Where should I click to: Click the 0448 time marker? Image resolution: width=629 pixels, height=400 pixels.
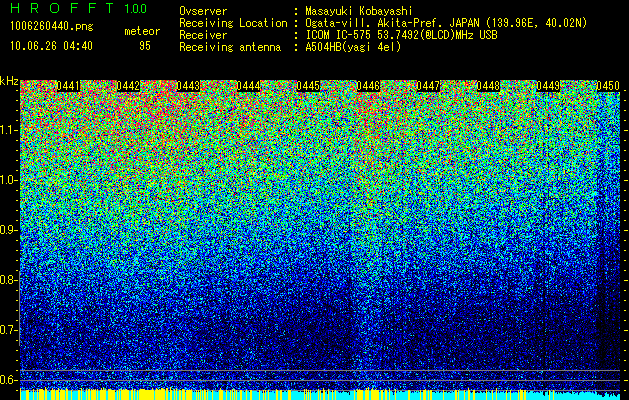coord(488,86)
